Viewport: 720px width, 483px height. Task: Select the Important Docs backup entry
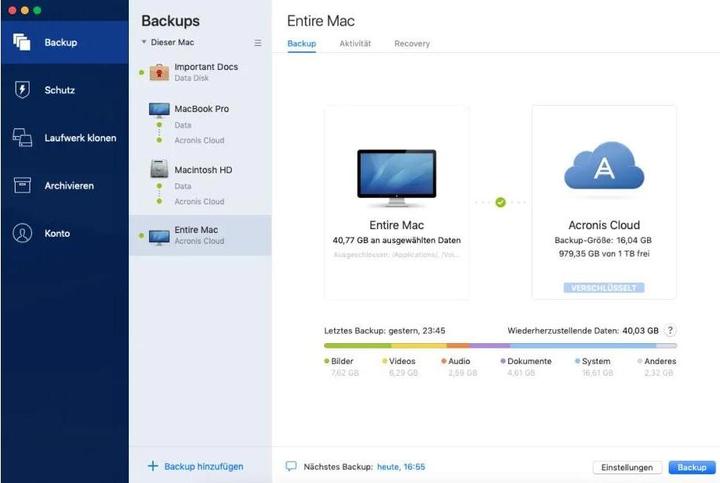click(201, 72)
